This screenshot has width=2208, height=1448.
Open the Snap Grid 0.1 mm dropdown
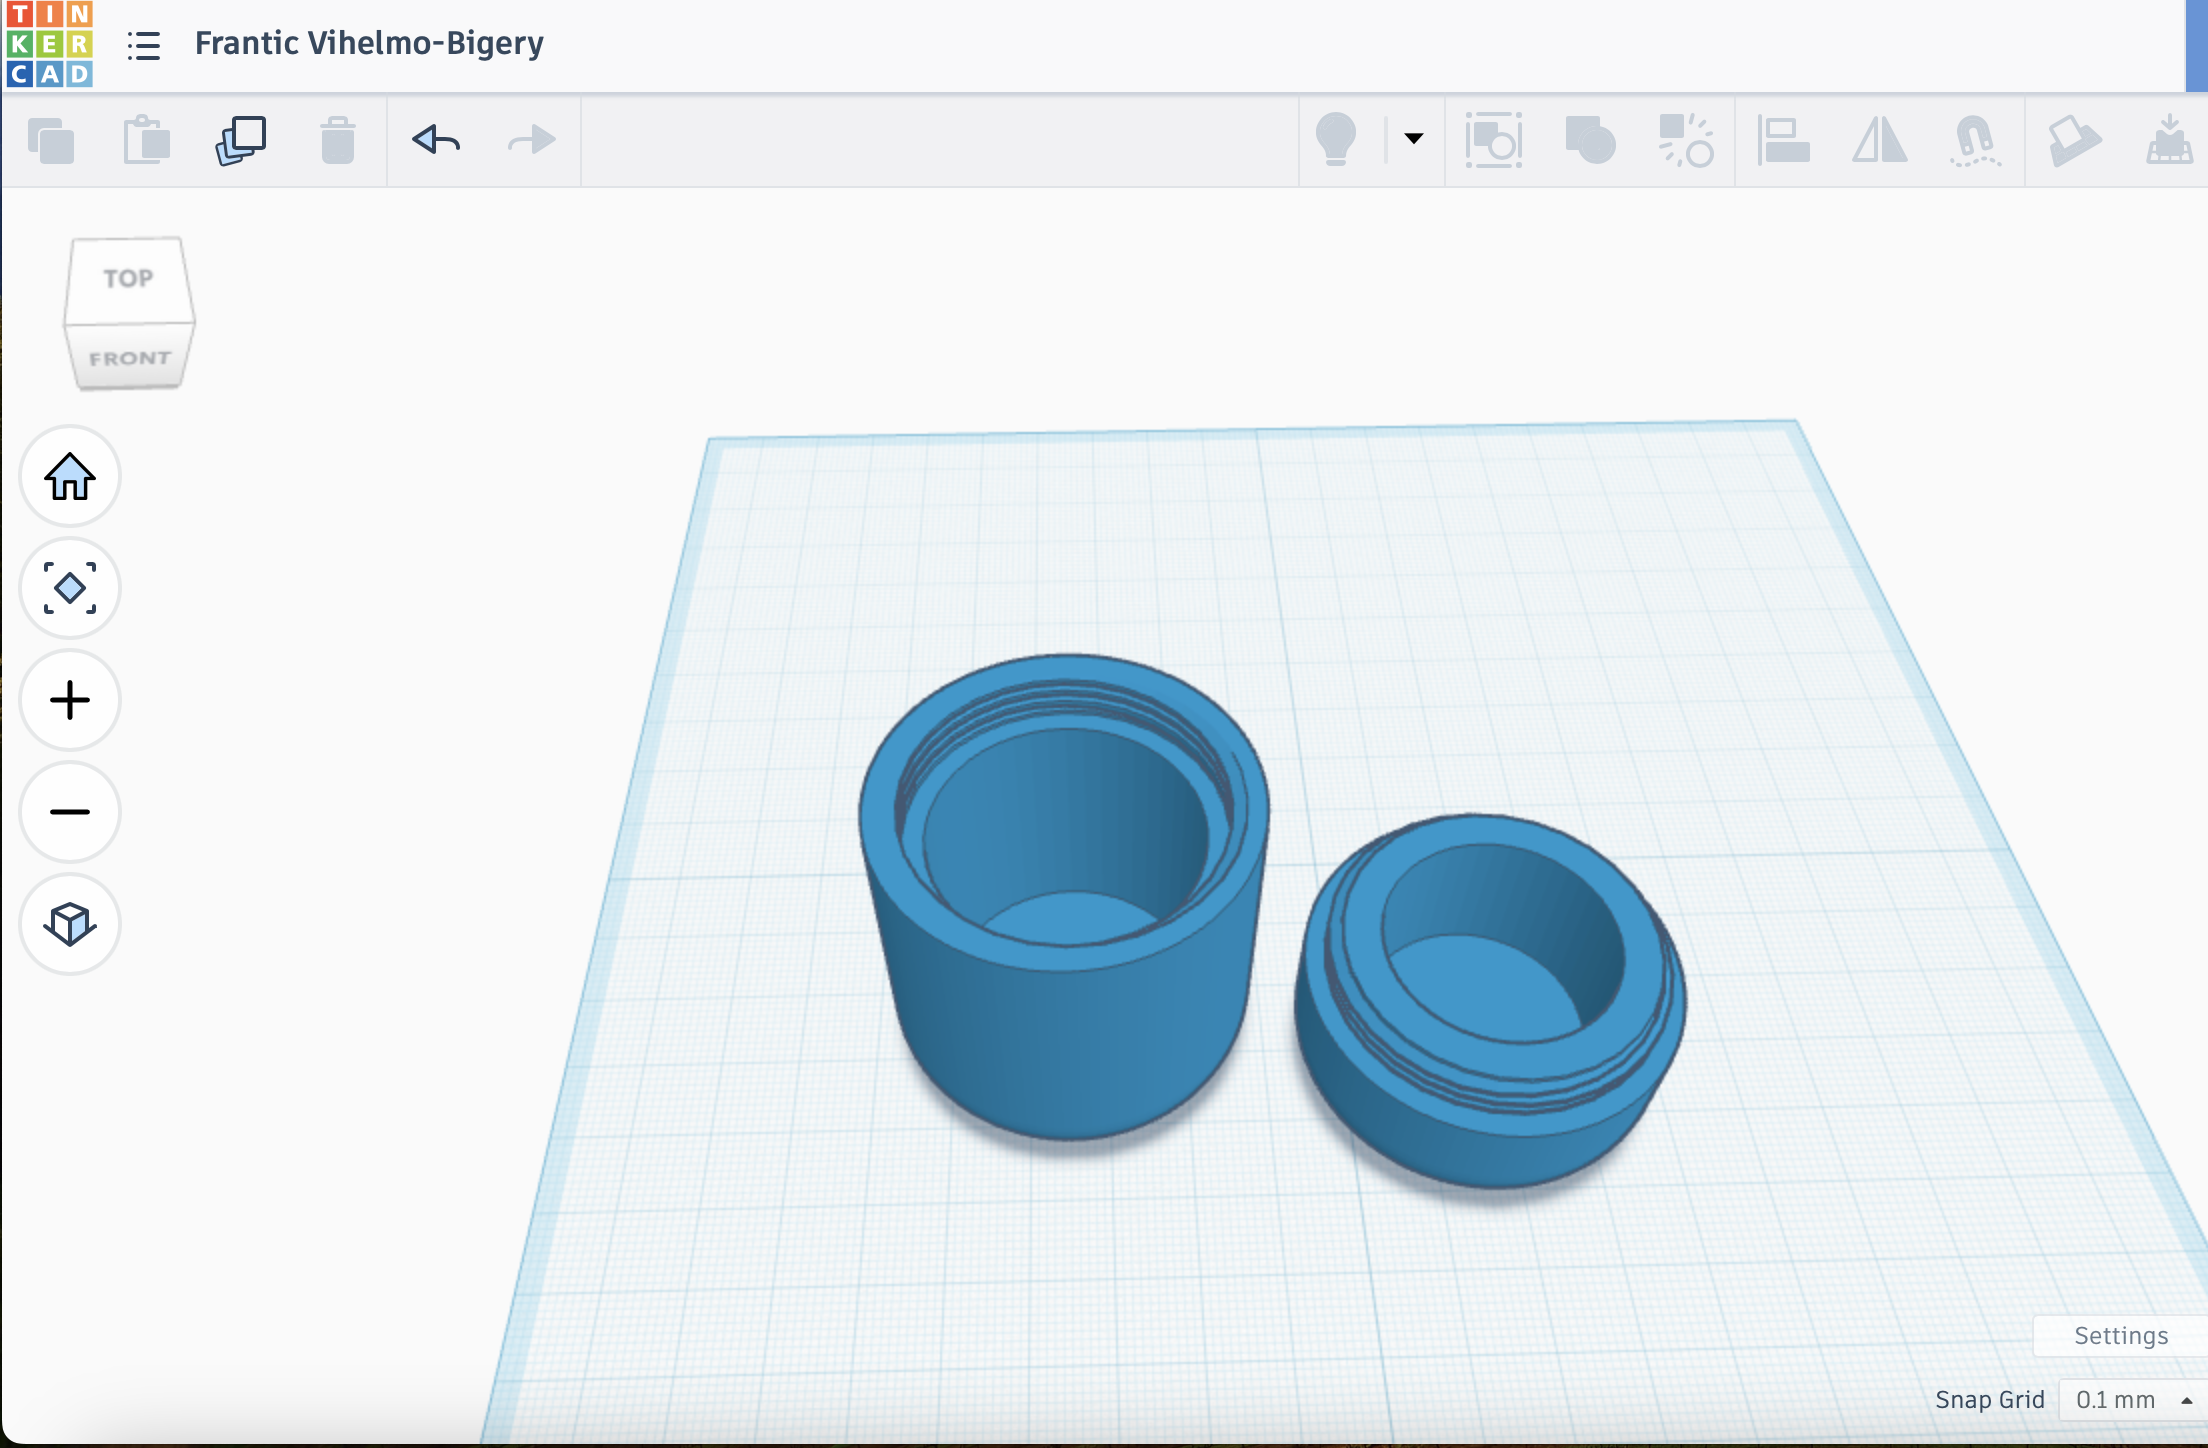coord(2132,1400)
